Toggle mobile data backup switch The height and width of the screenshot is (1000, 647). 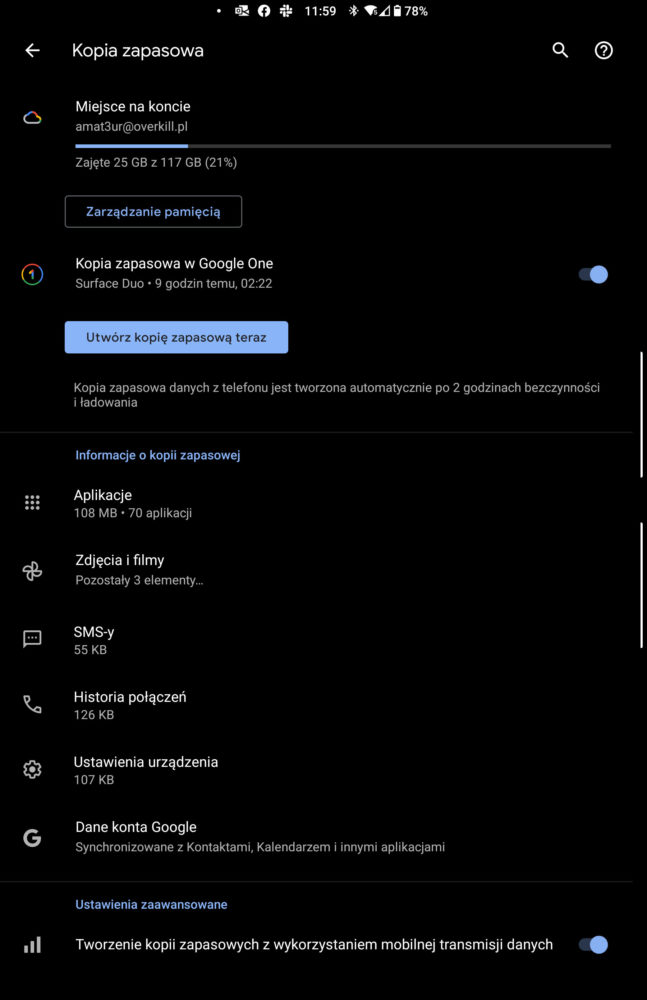593,945
